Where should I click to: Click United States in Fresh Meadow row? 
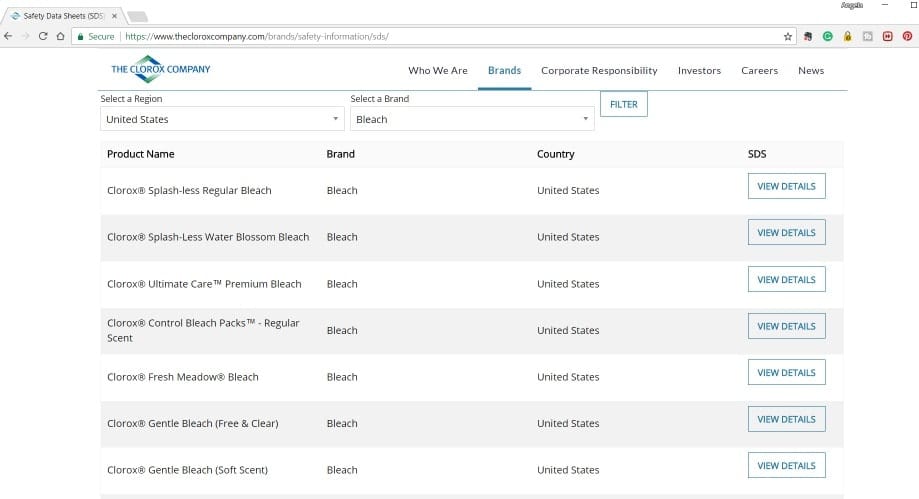(568, 377)
